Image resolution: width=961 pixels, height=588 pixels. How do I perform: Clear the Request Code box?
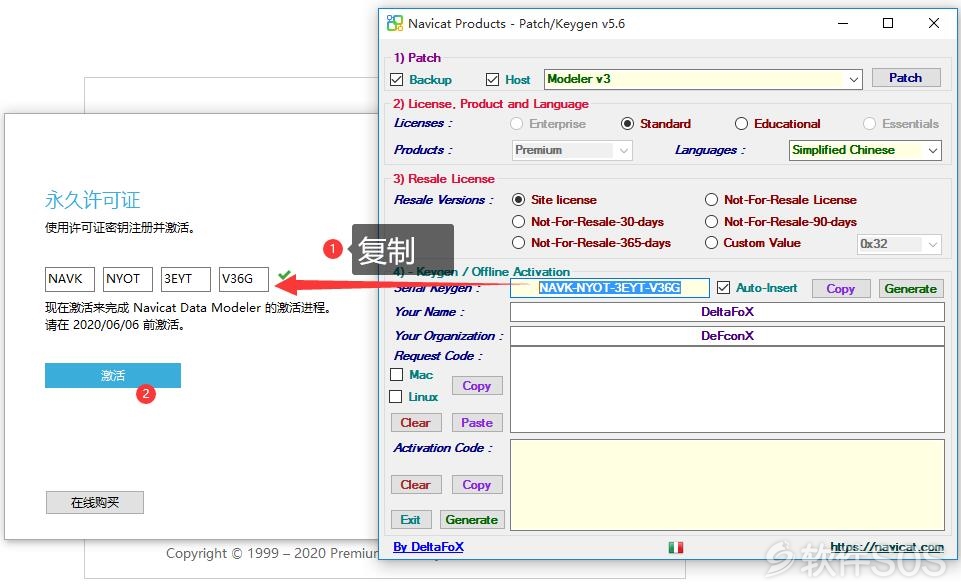click(x=416, y=422)
